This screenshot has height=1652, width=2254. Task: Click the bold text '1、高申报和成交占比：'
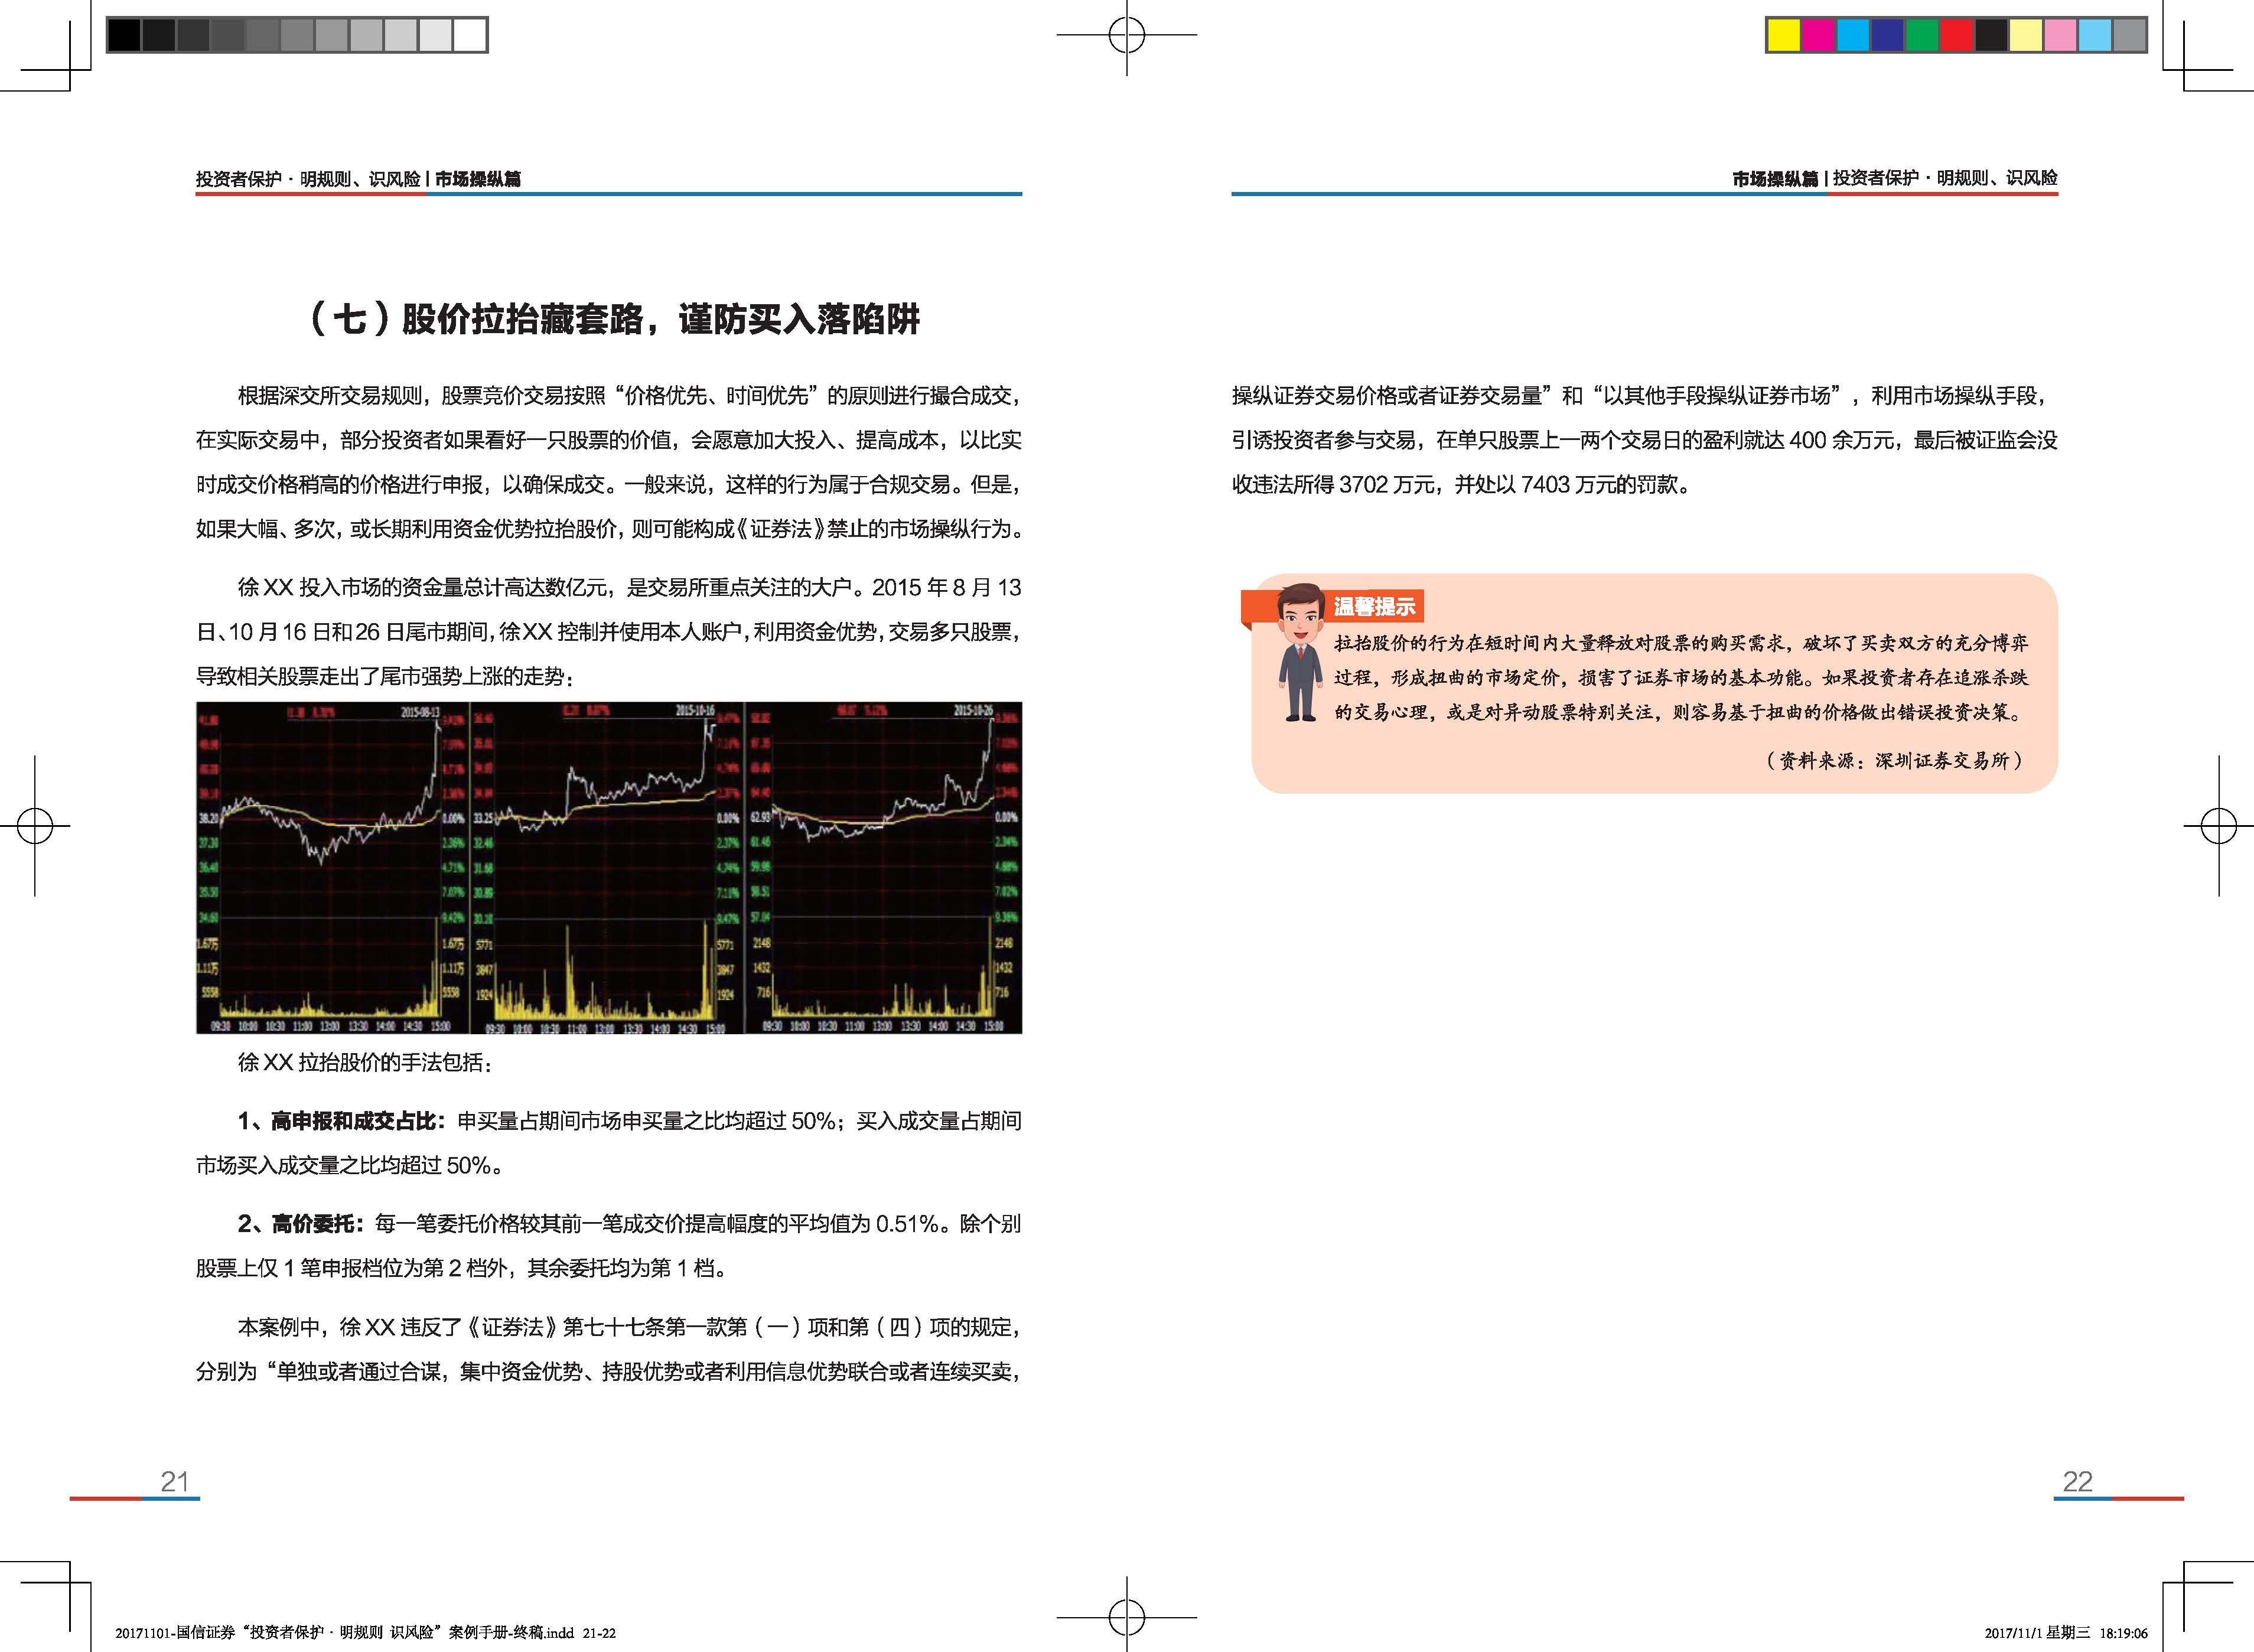coord(343,1121)
